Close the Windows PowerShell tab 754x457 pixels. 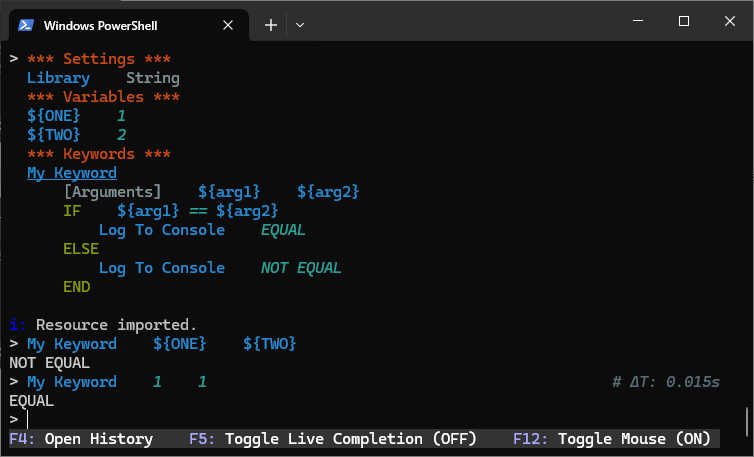click(228, 25)
